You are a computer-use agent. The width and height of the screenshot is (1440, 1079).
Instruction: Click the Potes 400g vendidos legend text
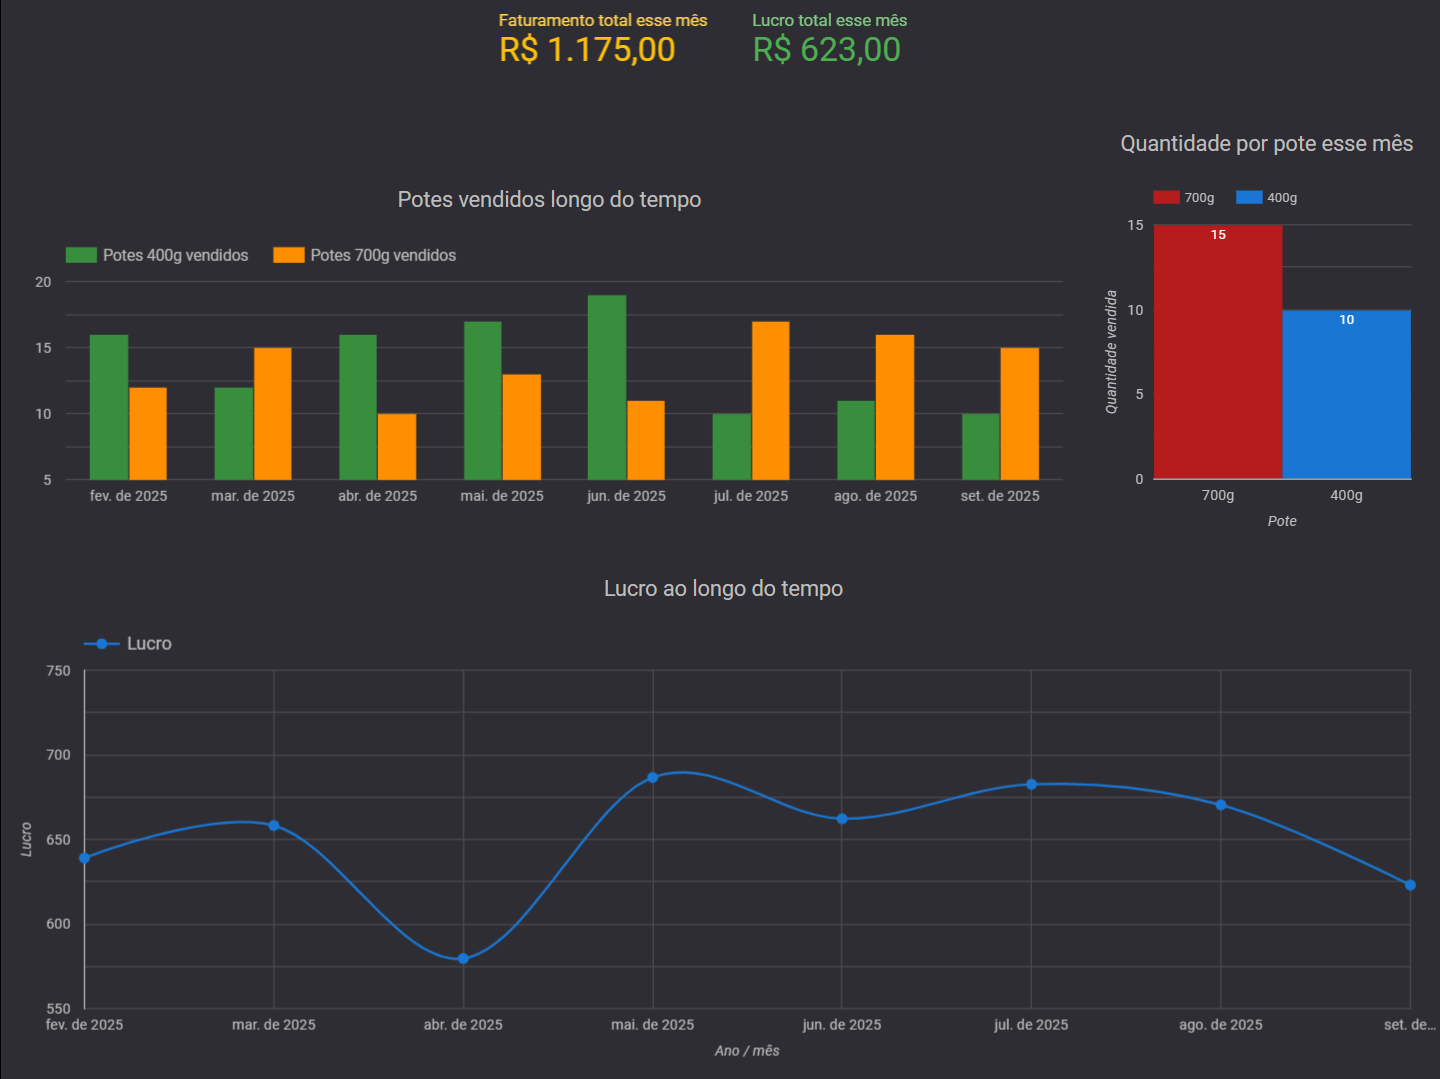[x=176, y=255]
